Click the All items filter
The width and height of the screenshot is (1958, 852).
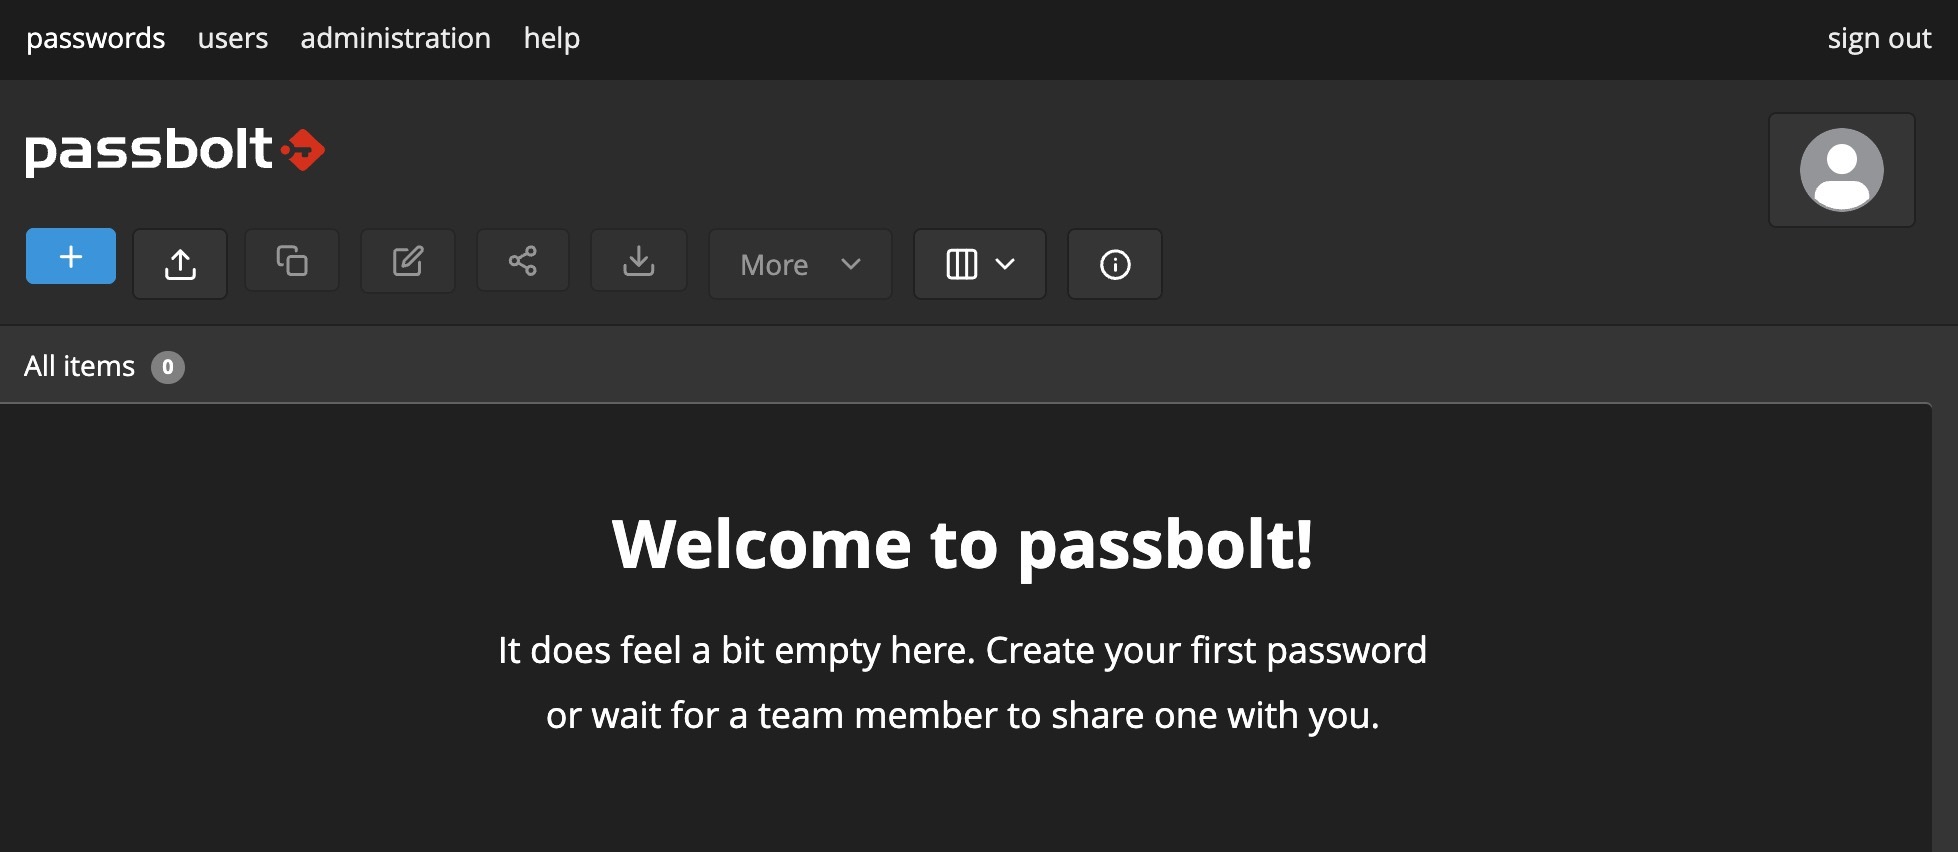[79, 366]
